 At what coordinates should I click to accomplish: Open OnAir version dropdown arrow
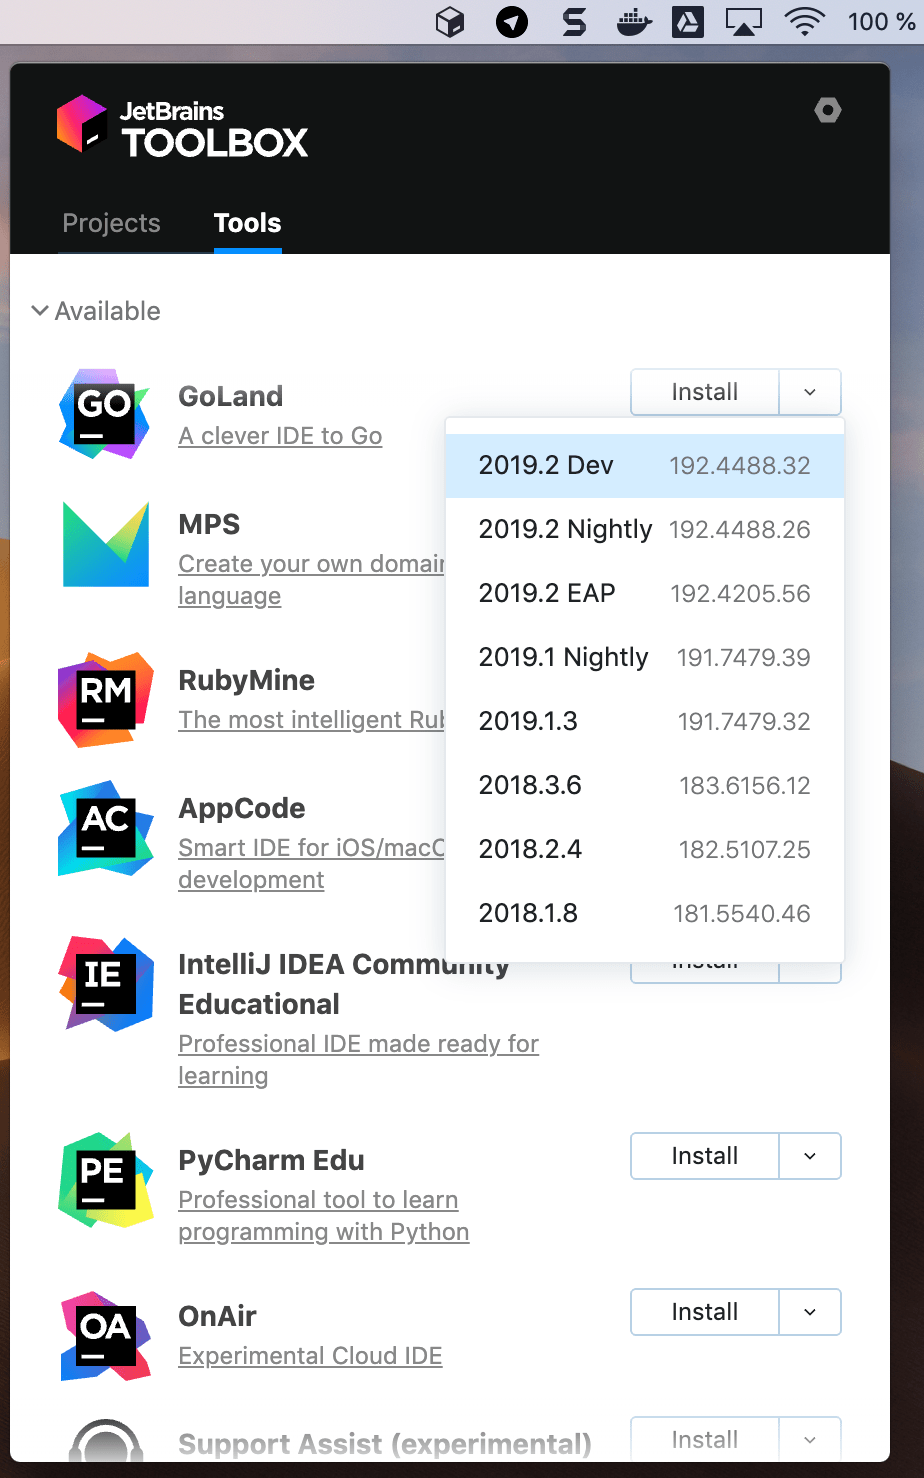pos(810,1312)
